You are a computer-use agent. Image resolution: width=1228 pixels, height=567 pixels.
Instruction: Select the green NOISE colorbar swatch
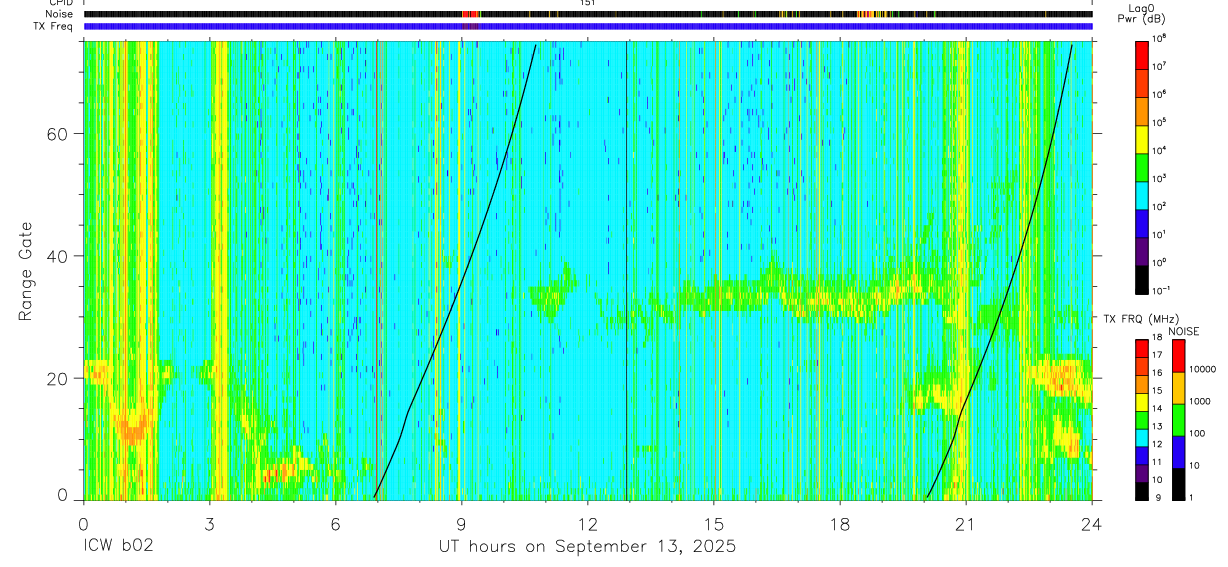[x=1179, y=420]
